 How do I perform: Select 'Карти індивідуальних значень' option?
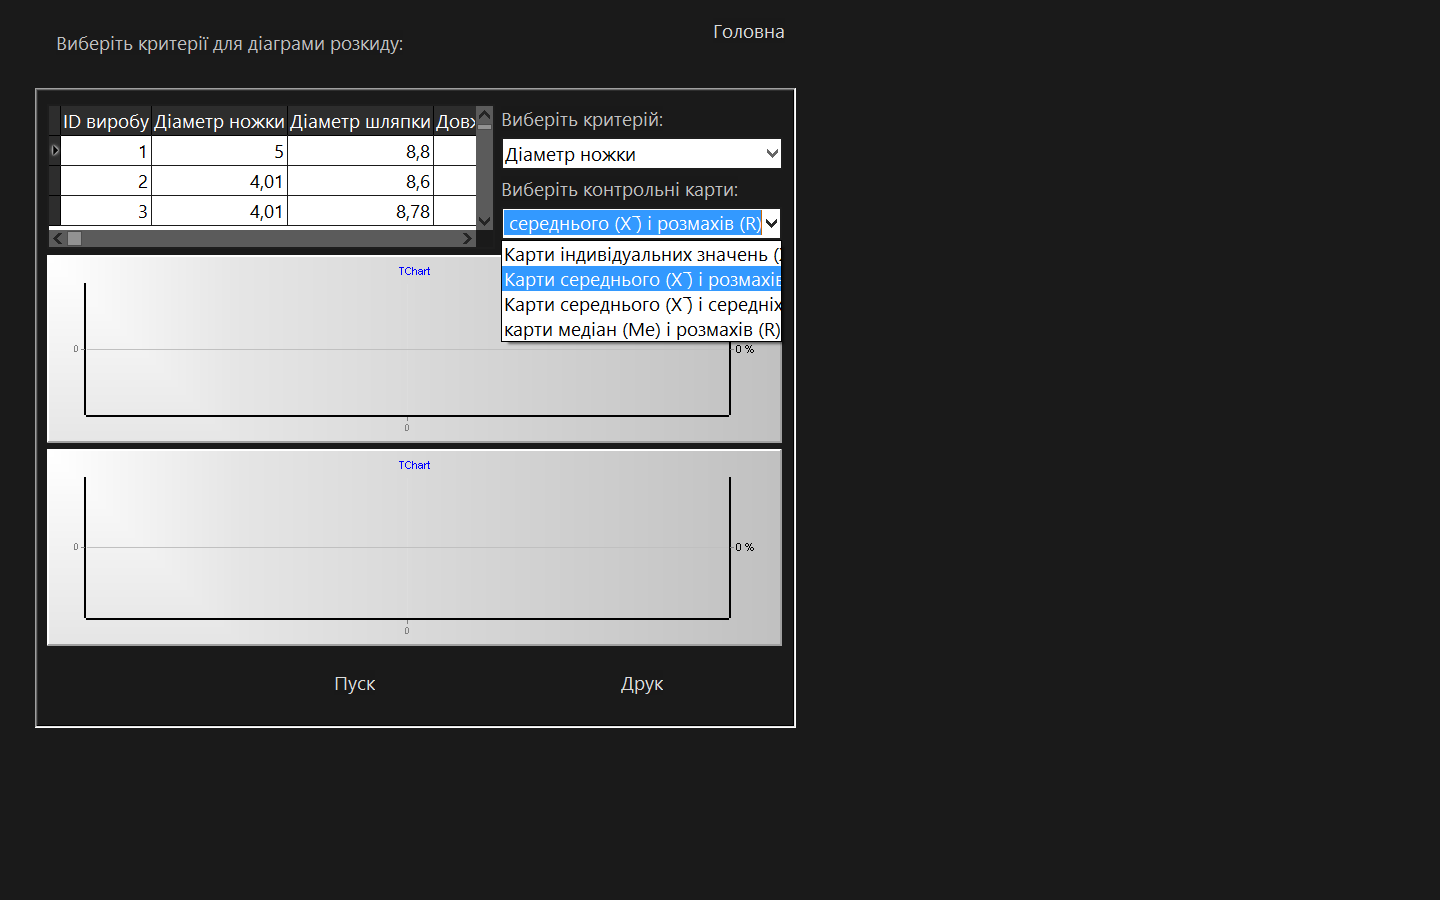pos(640,255)
